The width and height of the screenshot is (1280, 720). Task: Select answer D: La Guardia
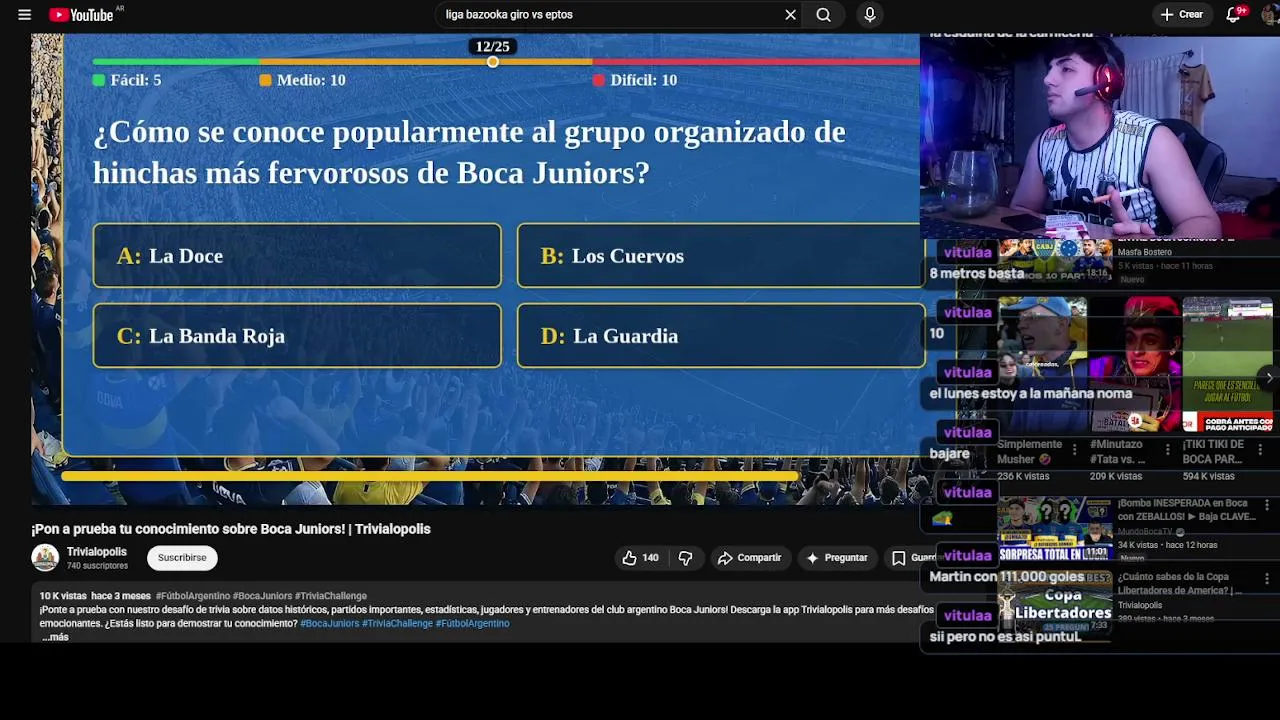pos(721,336)
